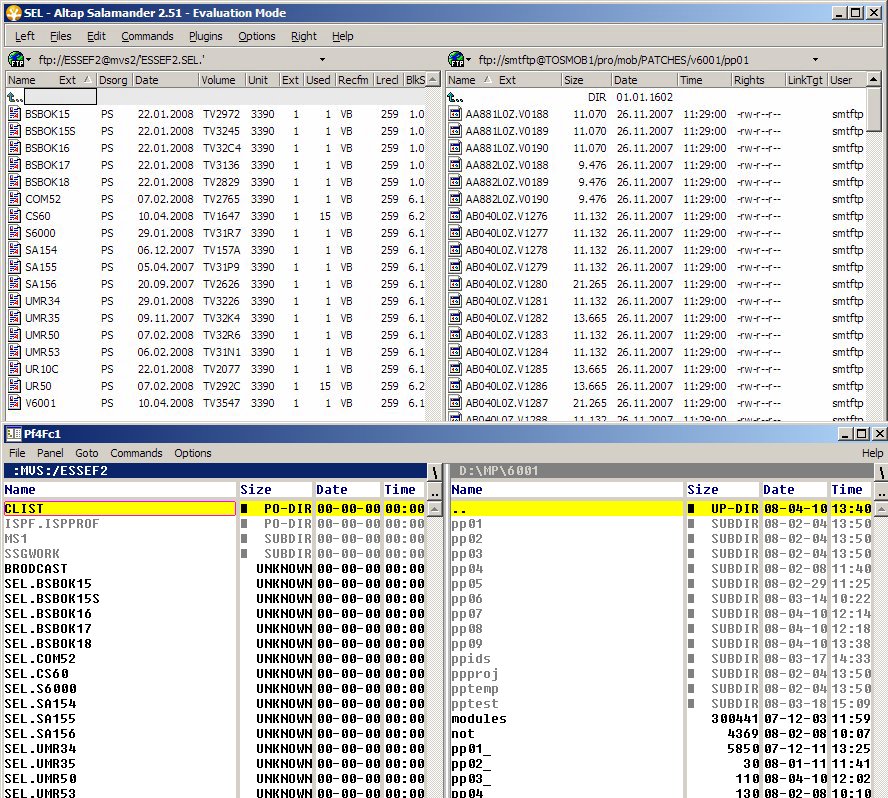Screen dimensions: 888x798
Task: Click the scroll-up arrow in Pf4Fc1 left panel
Action: [x=434, y=509]
